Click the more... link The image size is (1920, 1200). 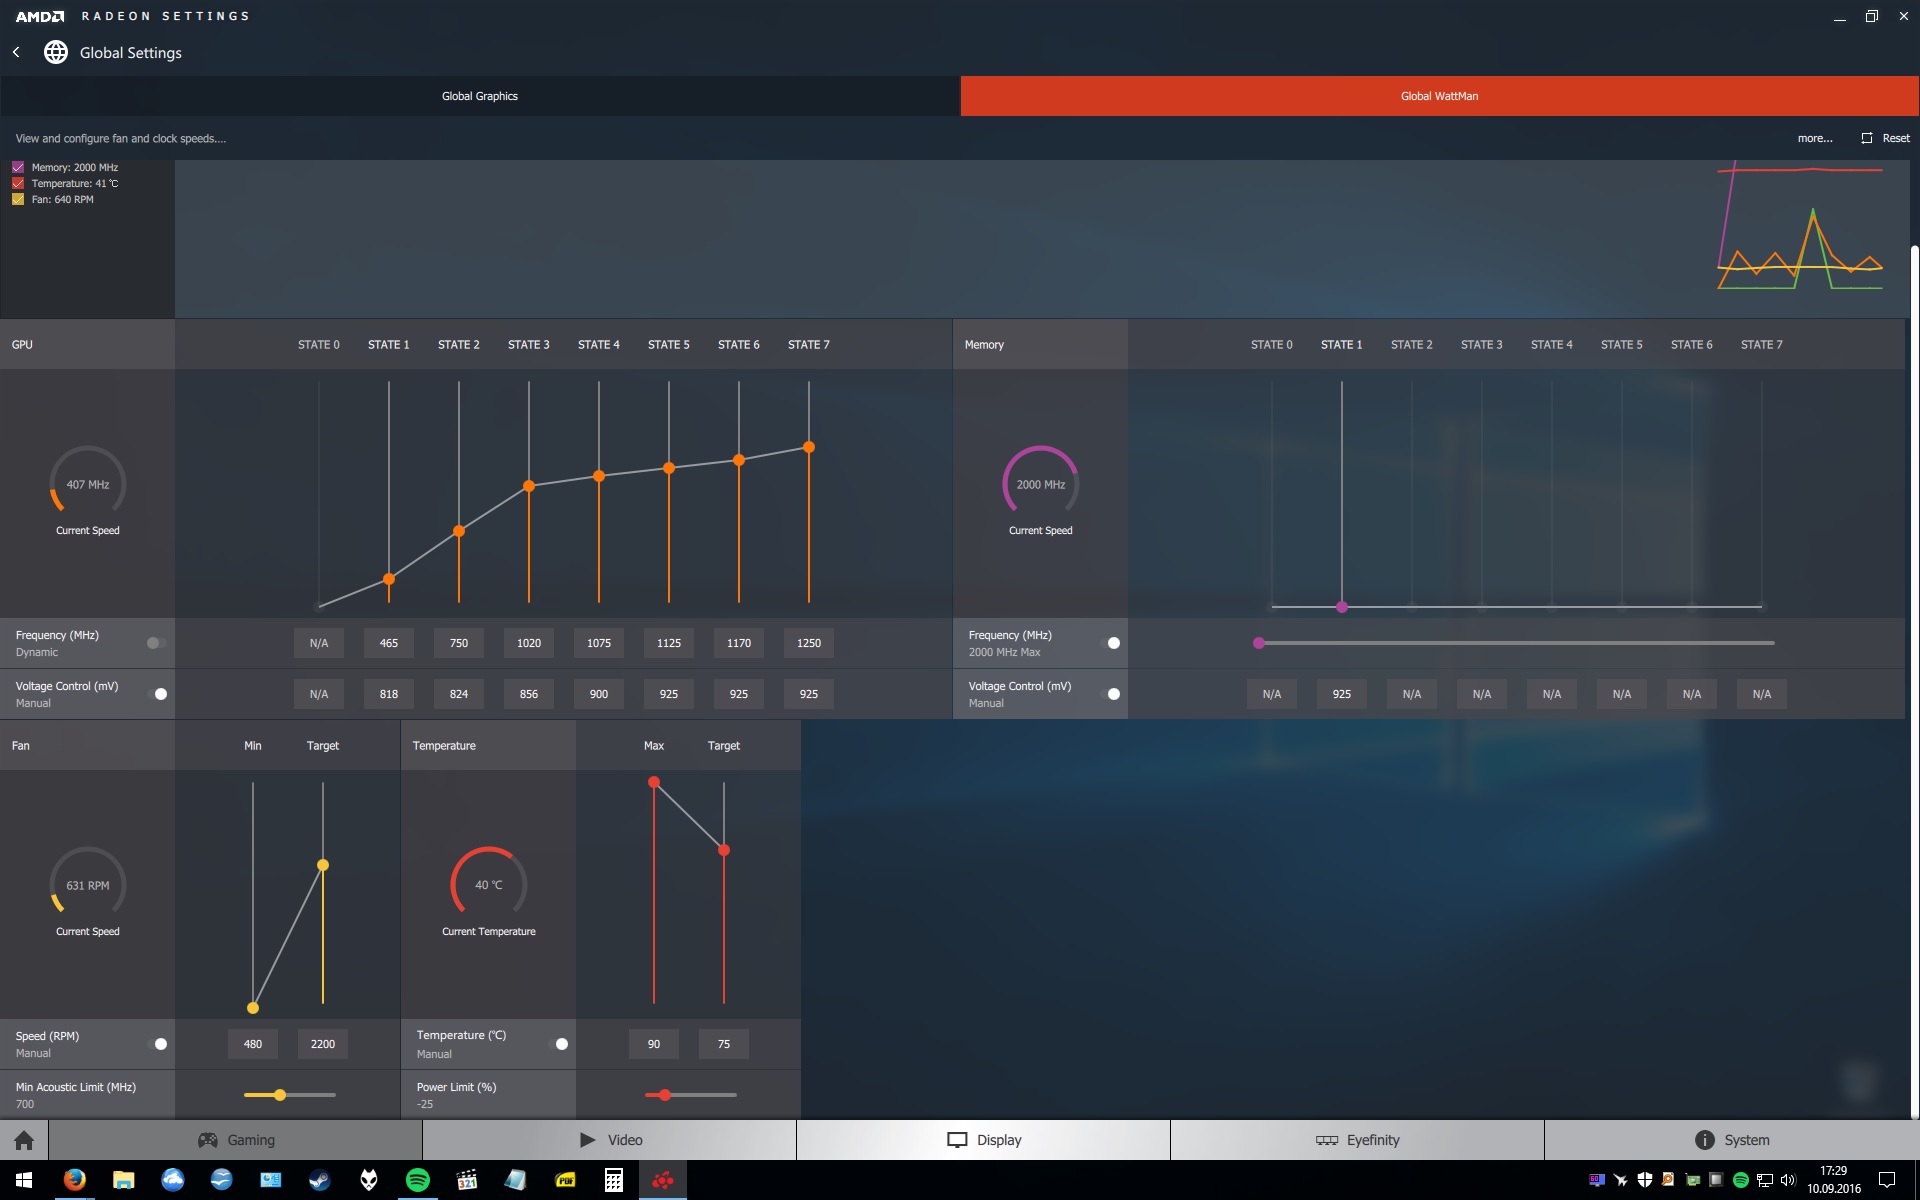1815,138
